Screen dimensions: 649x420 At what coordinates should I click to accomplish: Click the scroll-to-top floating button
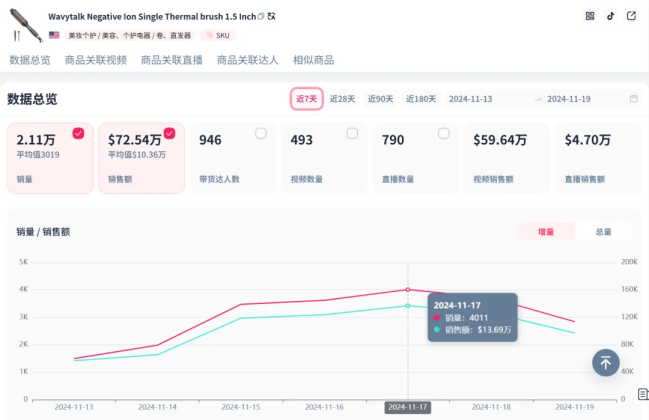[x=605, y=362]
